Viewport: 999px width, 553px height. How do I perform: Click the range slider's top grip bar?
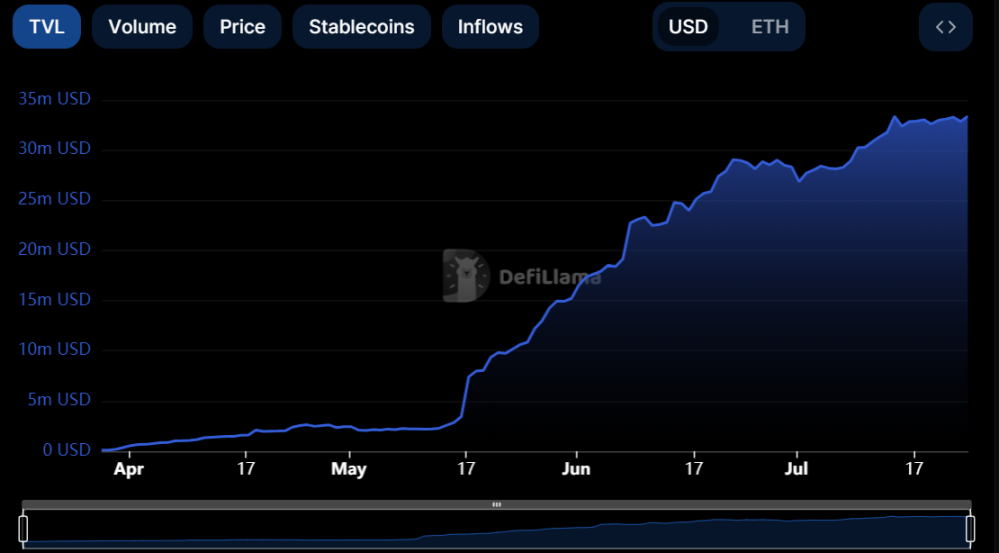click(x=496, y=505)
